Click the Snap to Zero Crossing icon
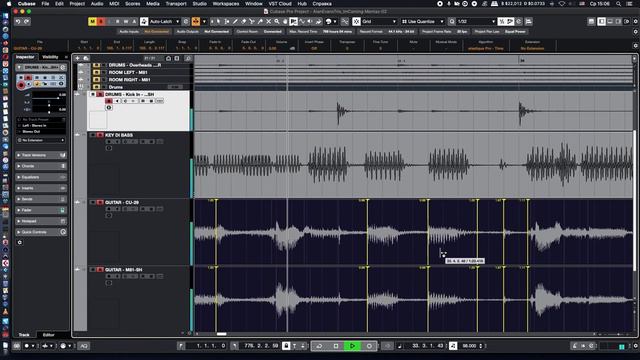Screen dimensions: 640x360 click(345, 22)
